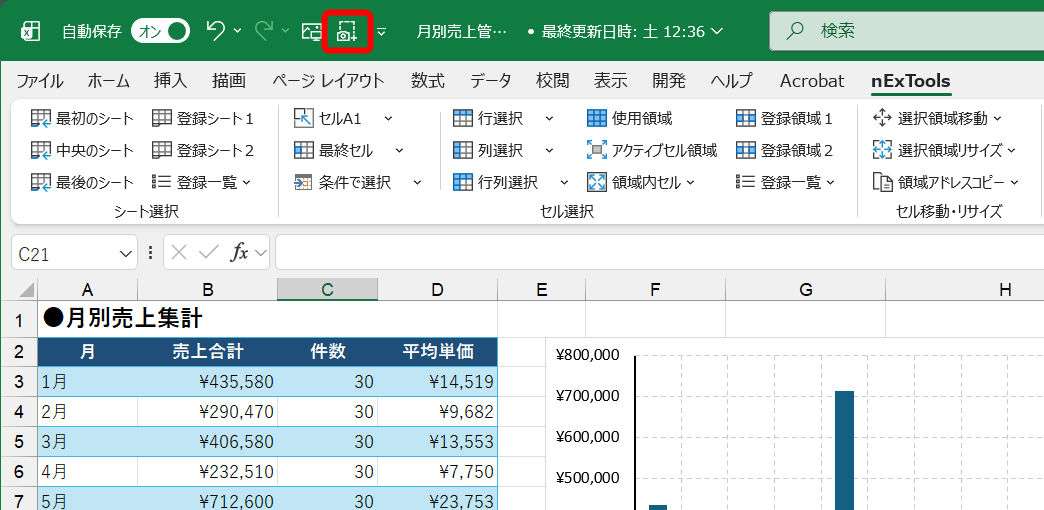
Task: Expand the セルA1 dropdown arrow
Action: pyautogui.click(x=388, y=119)
